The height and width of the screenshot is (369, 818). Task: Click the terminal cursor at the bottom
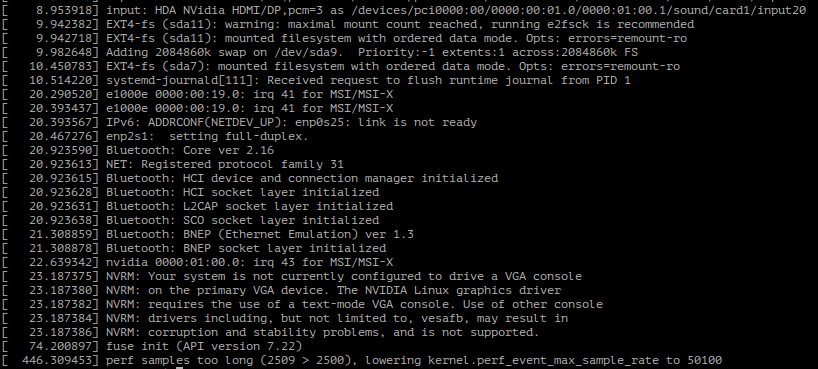click(179, 367)
